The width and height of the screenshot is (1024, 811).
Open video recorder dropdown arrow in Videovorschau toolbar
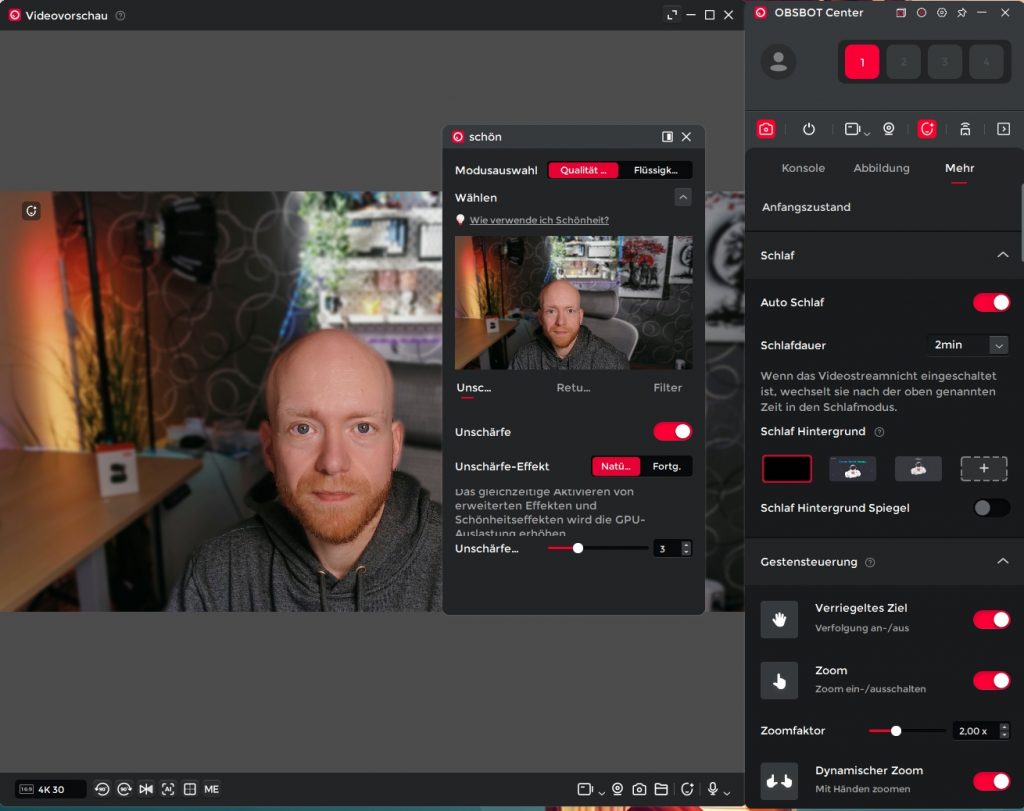point(601,793)
